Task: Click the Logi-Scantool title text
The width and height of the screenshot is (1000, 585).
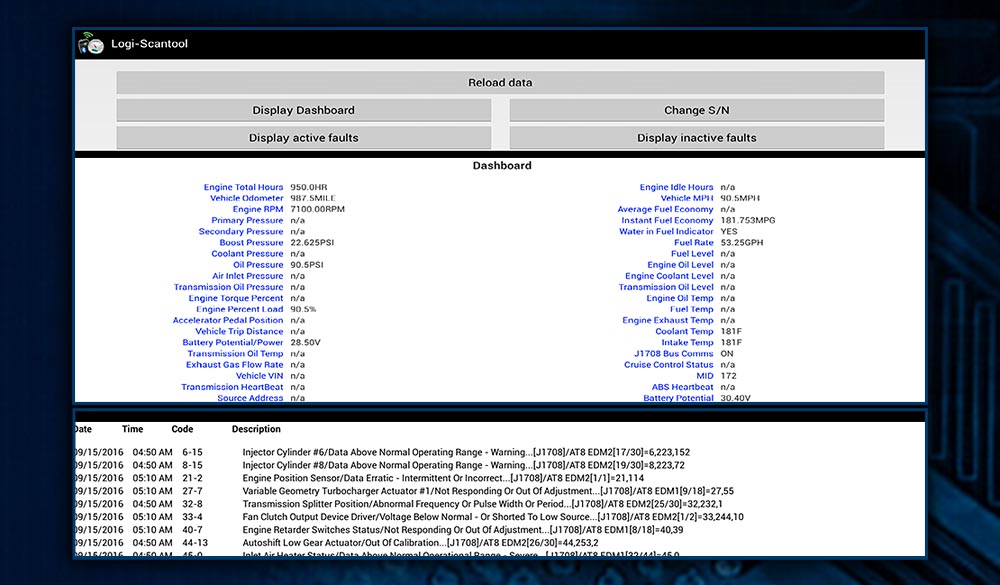Action: click(149, 43)
